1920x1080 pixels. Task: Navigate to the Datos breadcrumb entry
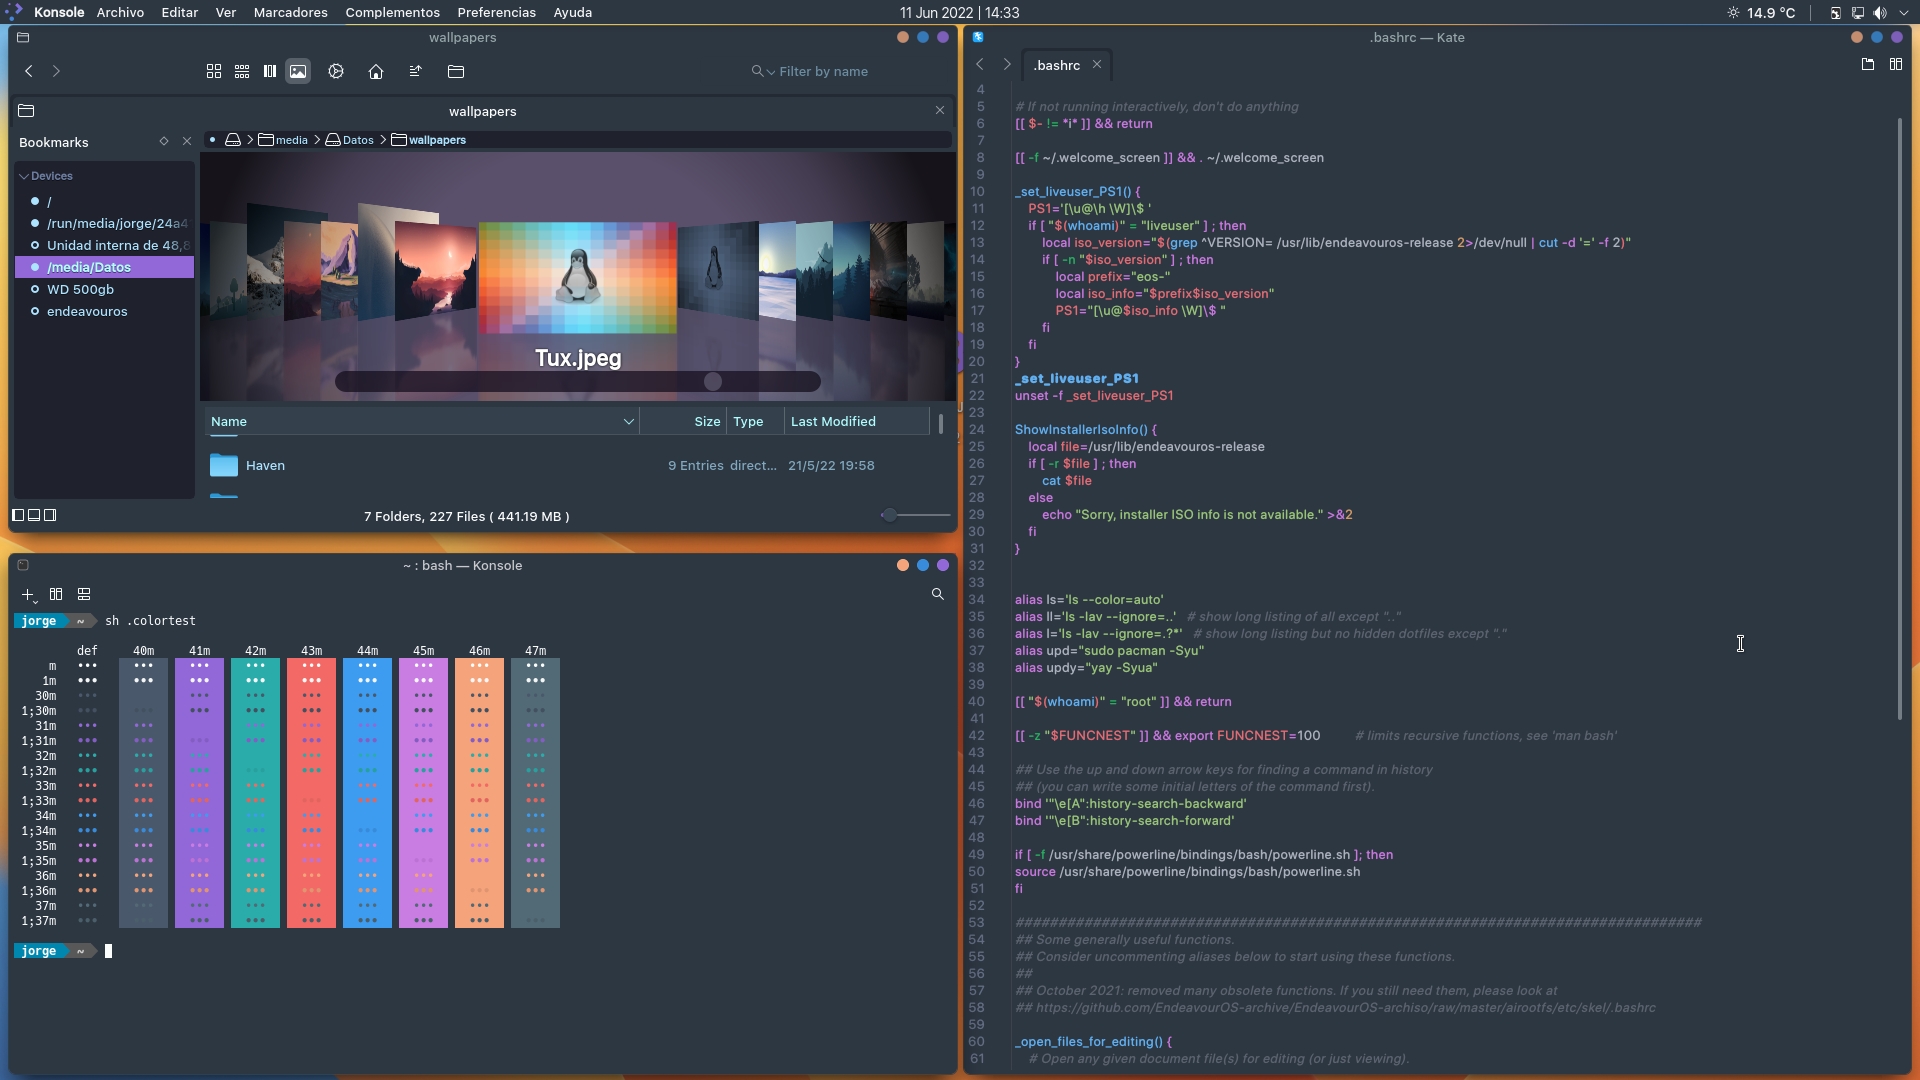coord(357,140)
